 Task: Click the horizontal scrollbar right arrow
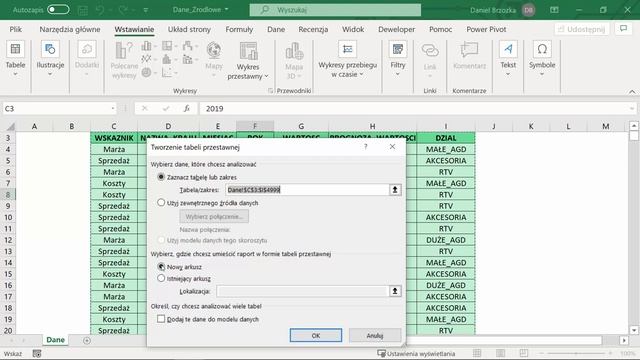pyautogui.click(x=624, y=340)
